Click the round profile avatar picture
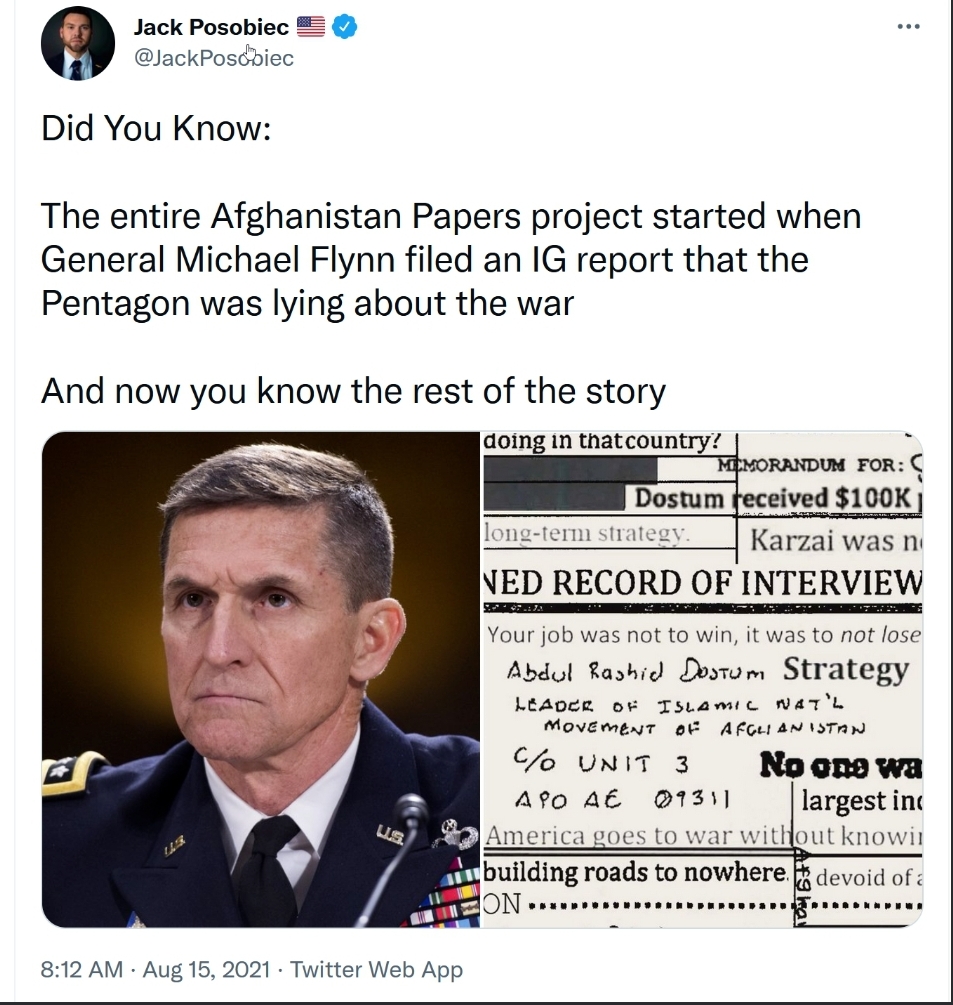The height and width of the screenshot is (1005, 953). click(77, 43)
